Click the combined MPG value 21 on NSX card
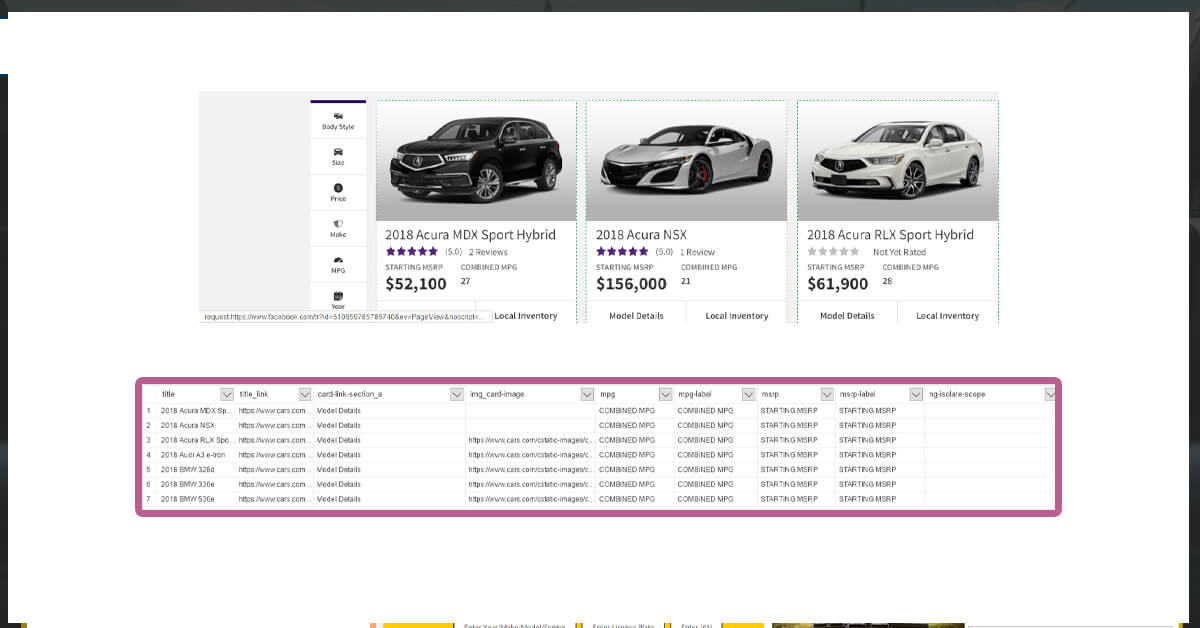Screen dimensions: 1200x628 [686, 281]
